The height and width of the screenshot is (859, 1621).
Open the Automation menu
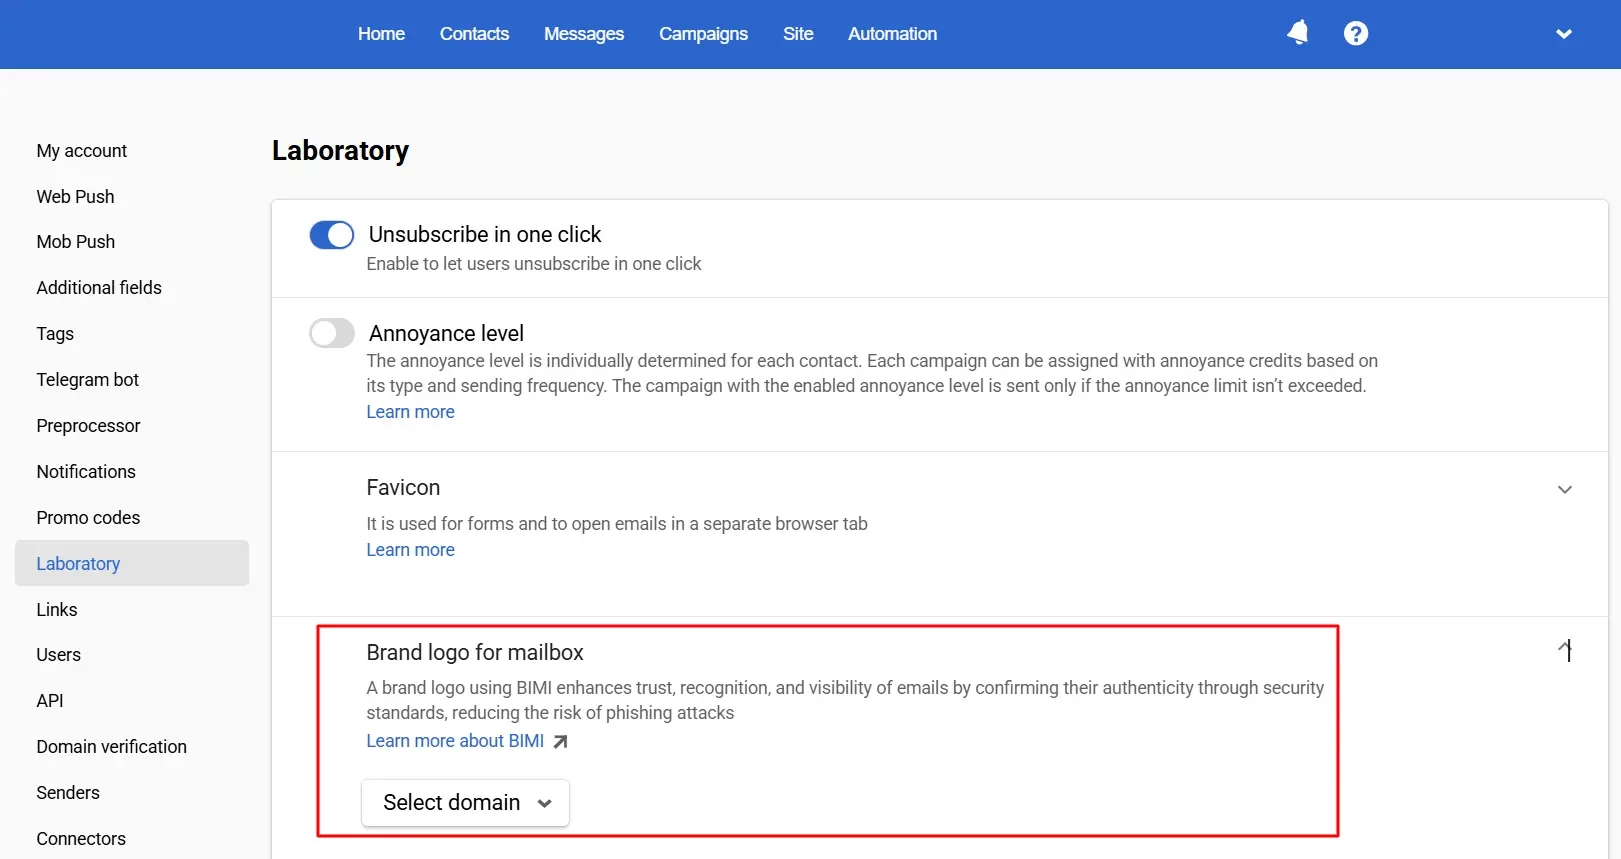click(892, 34)
